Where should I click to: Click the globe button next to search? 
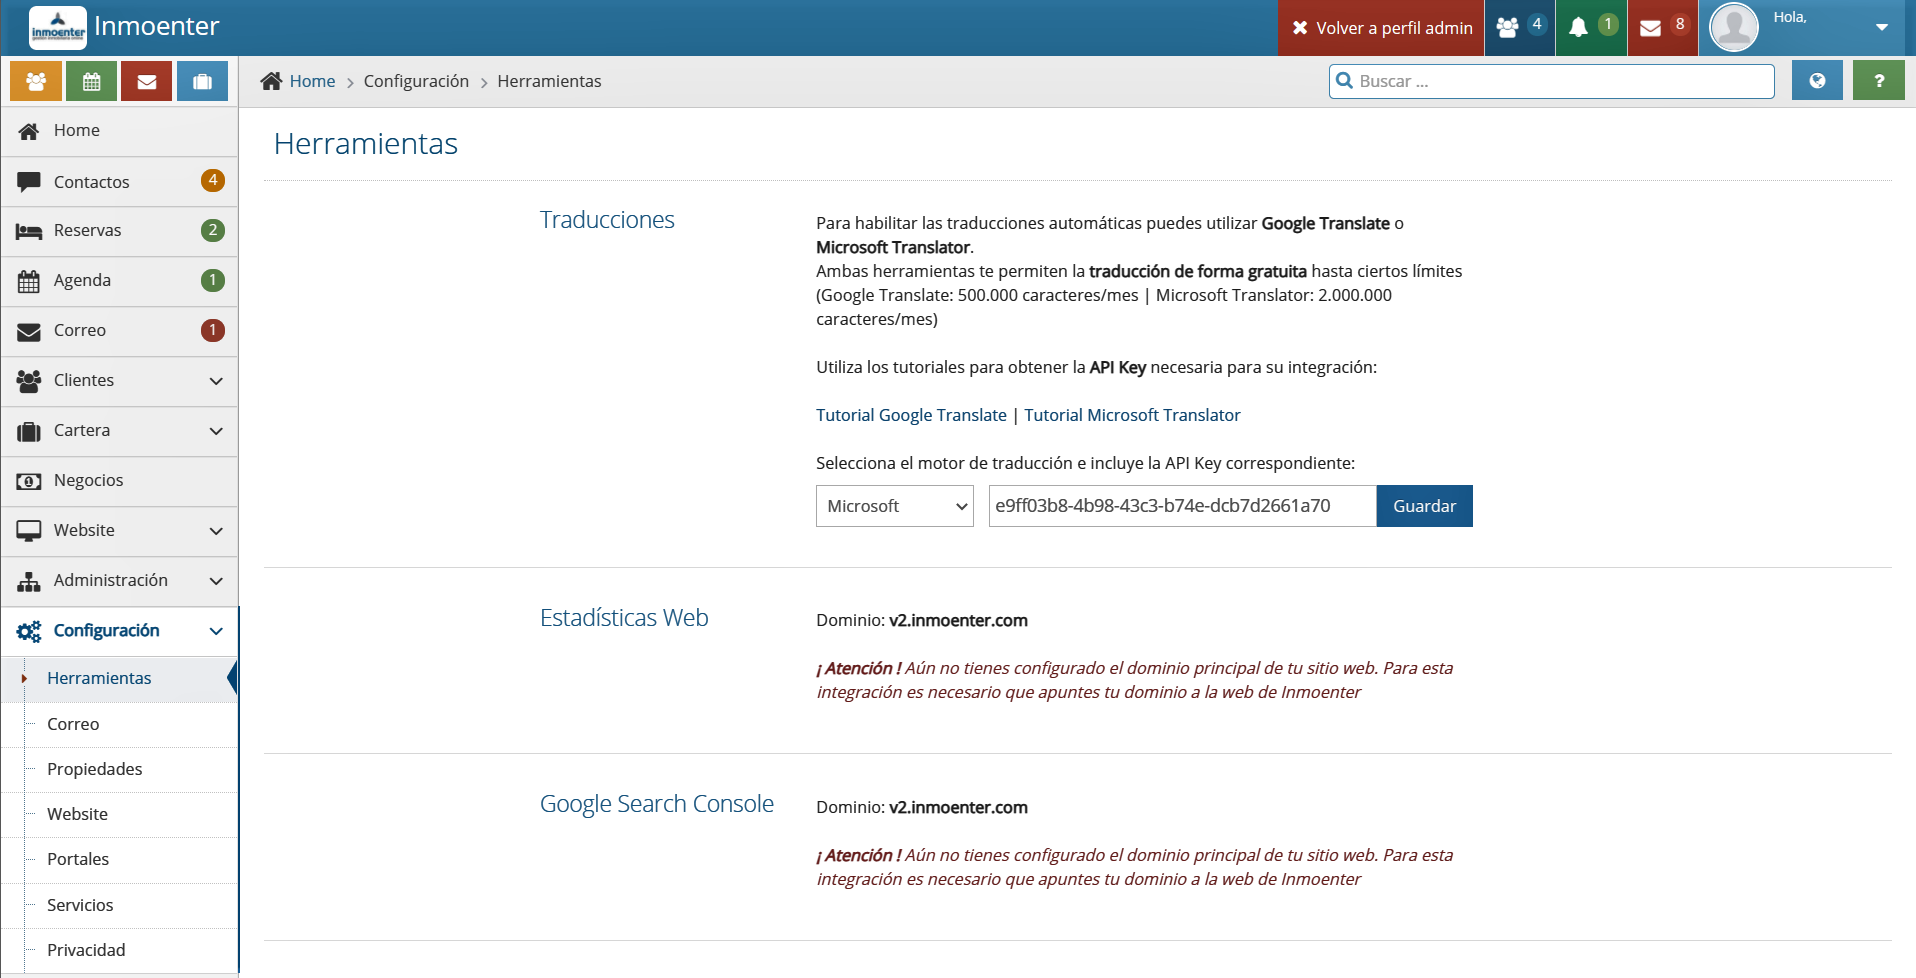pos(1817,81)
